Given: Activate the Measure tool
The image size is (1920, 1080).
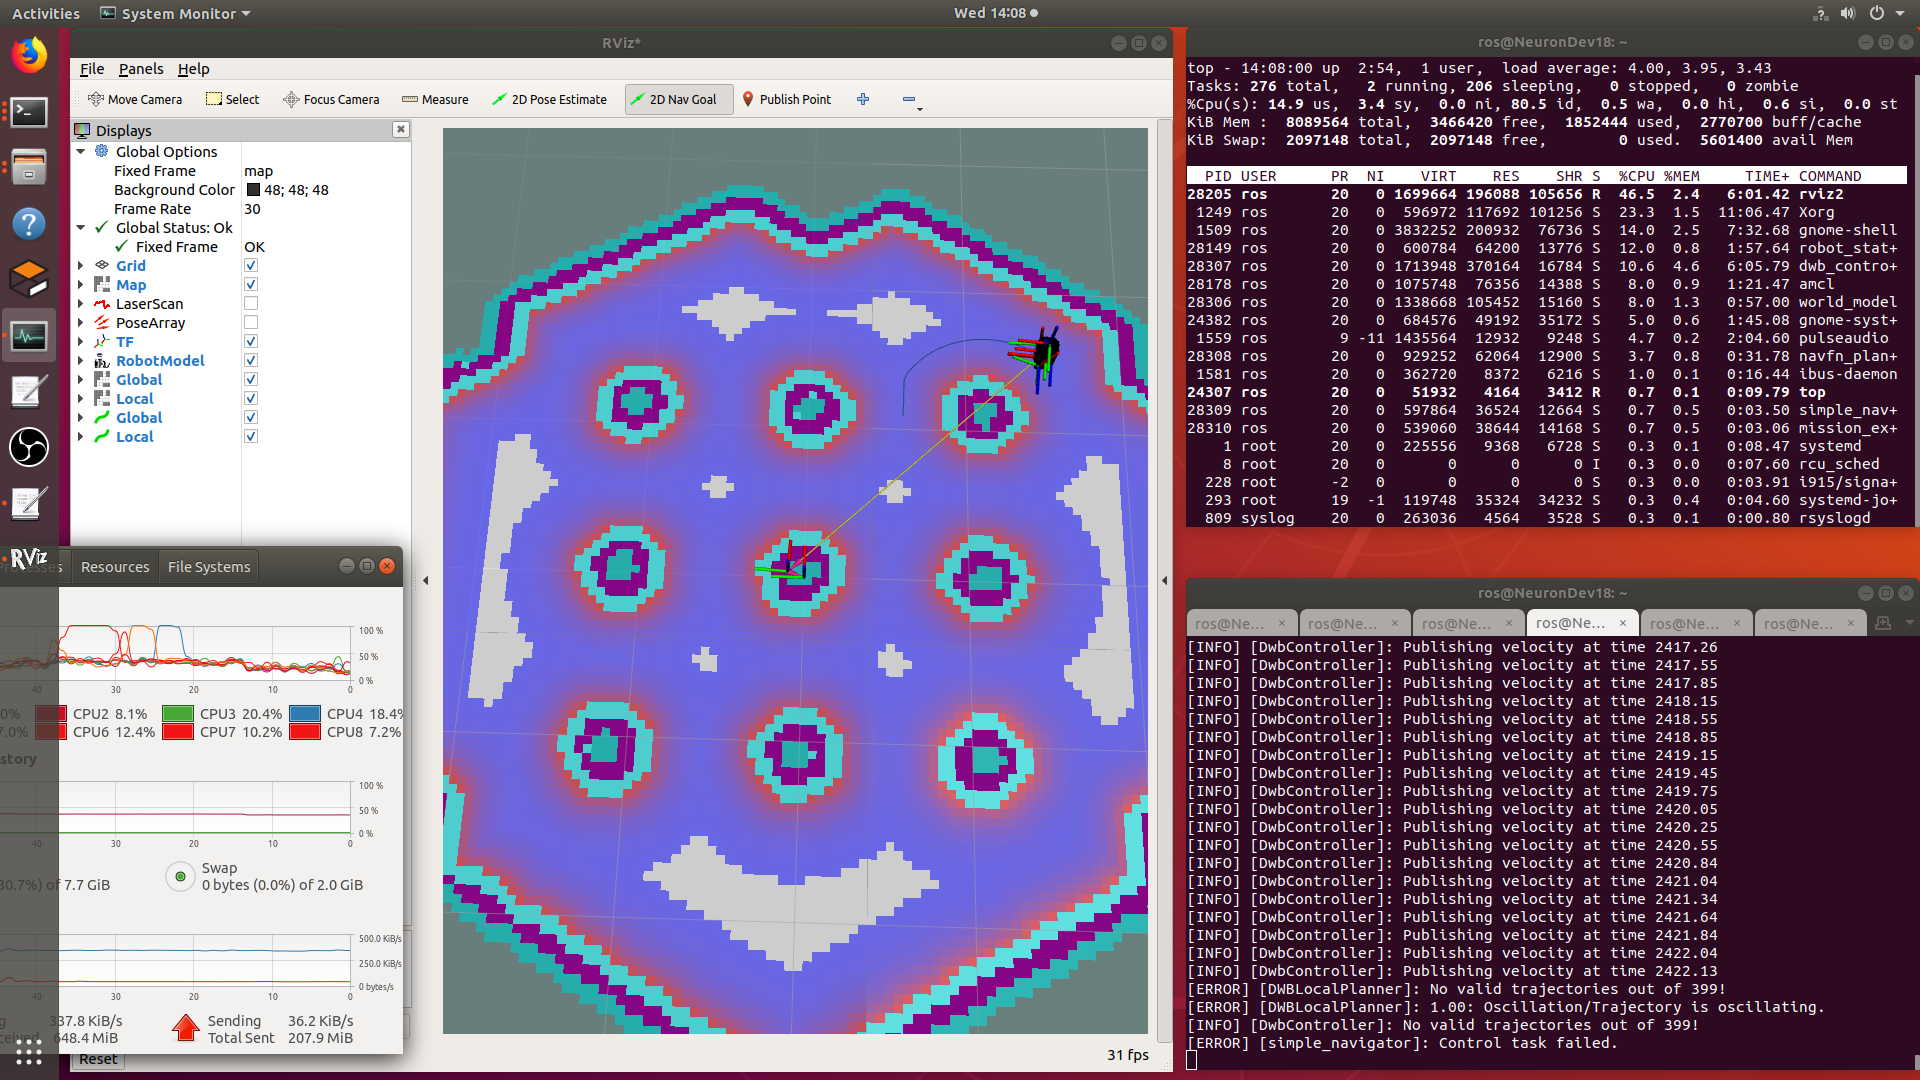Looking at the screenshot, I should pos(435,99).
